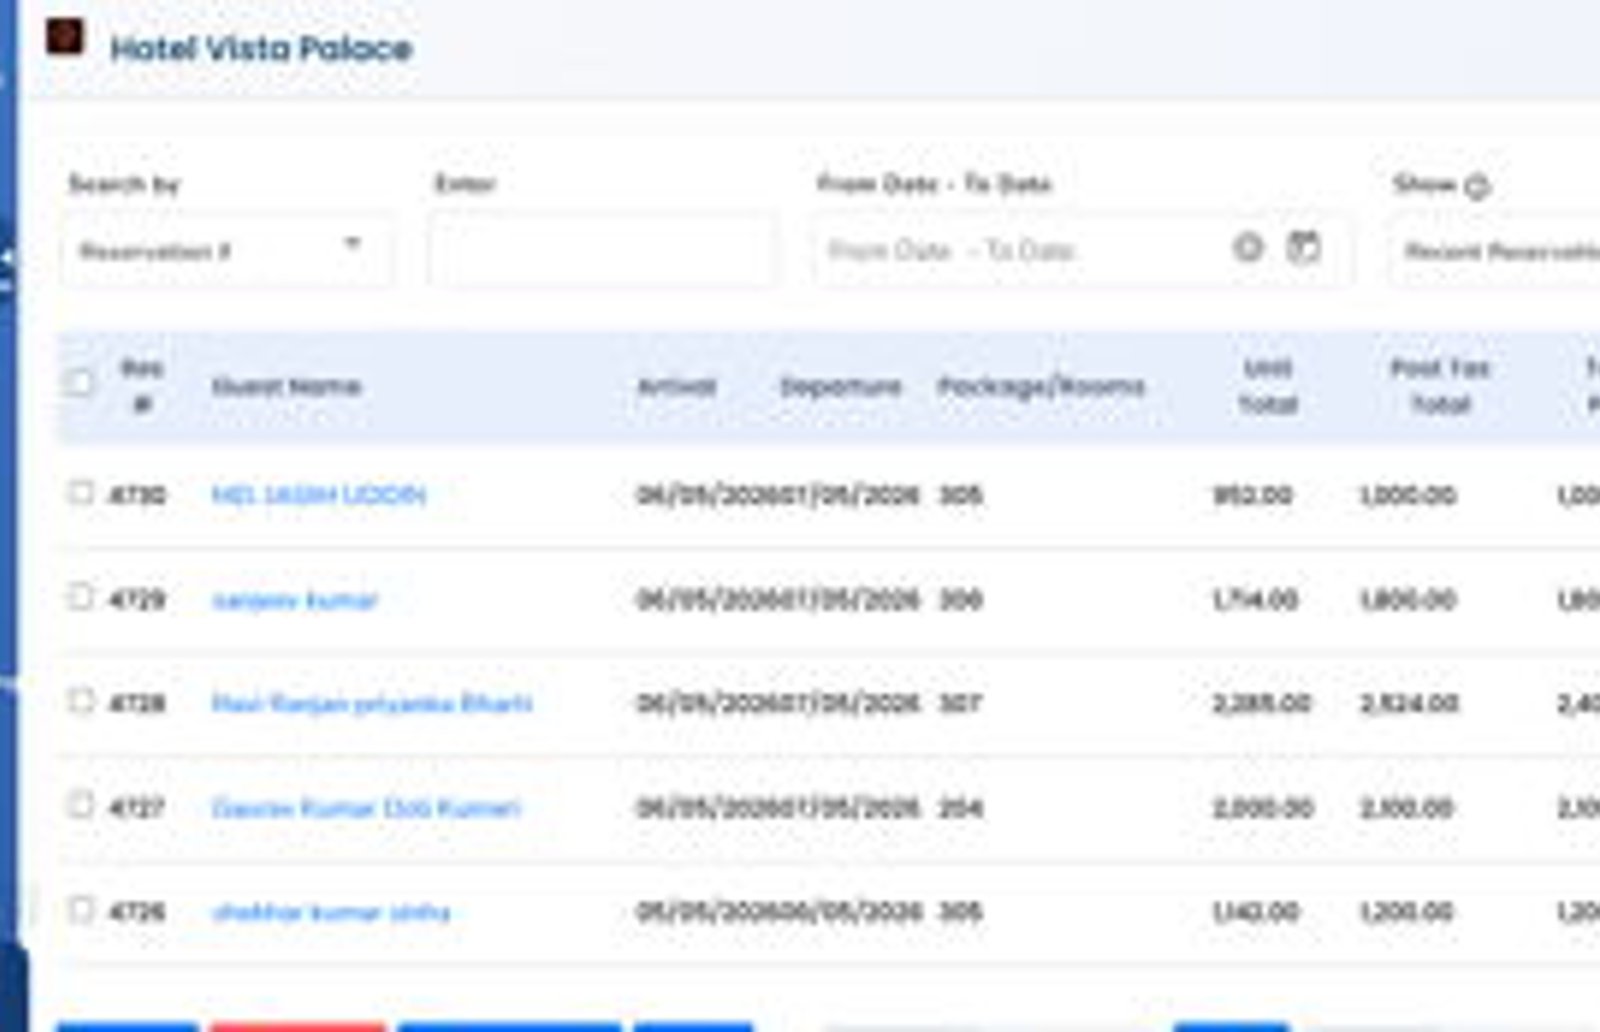
Task: Click unit total 1,142.00 in row 4726
Action: (1255, 911)
